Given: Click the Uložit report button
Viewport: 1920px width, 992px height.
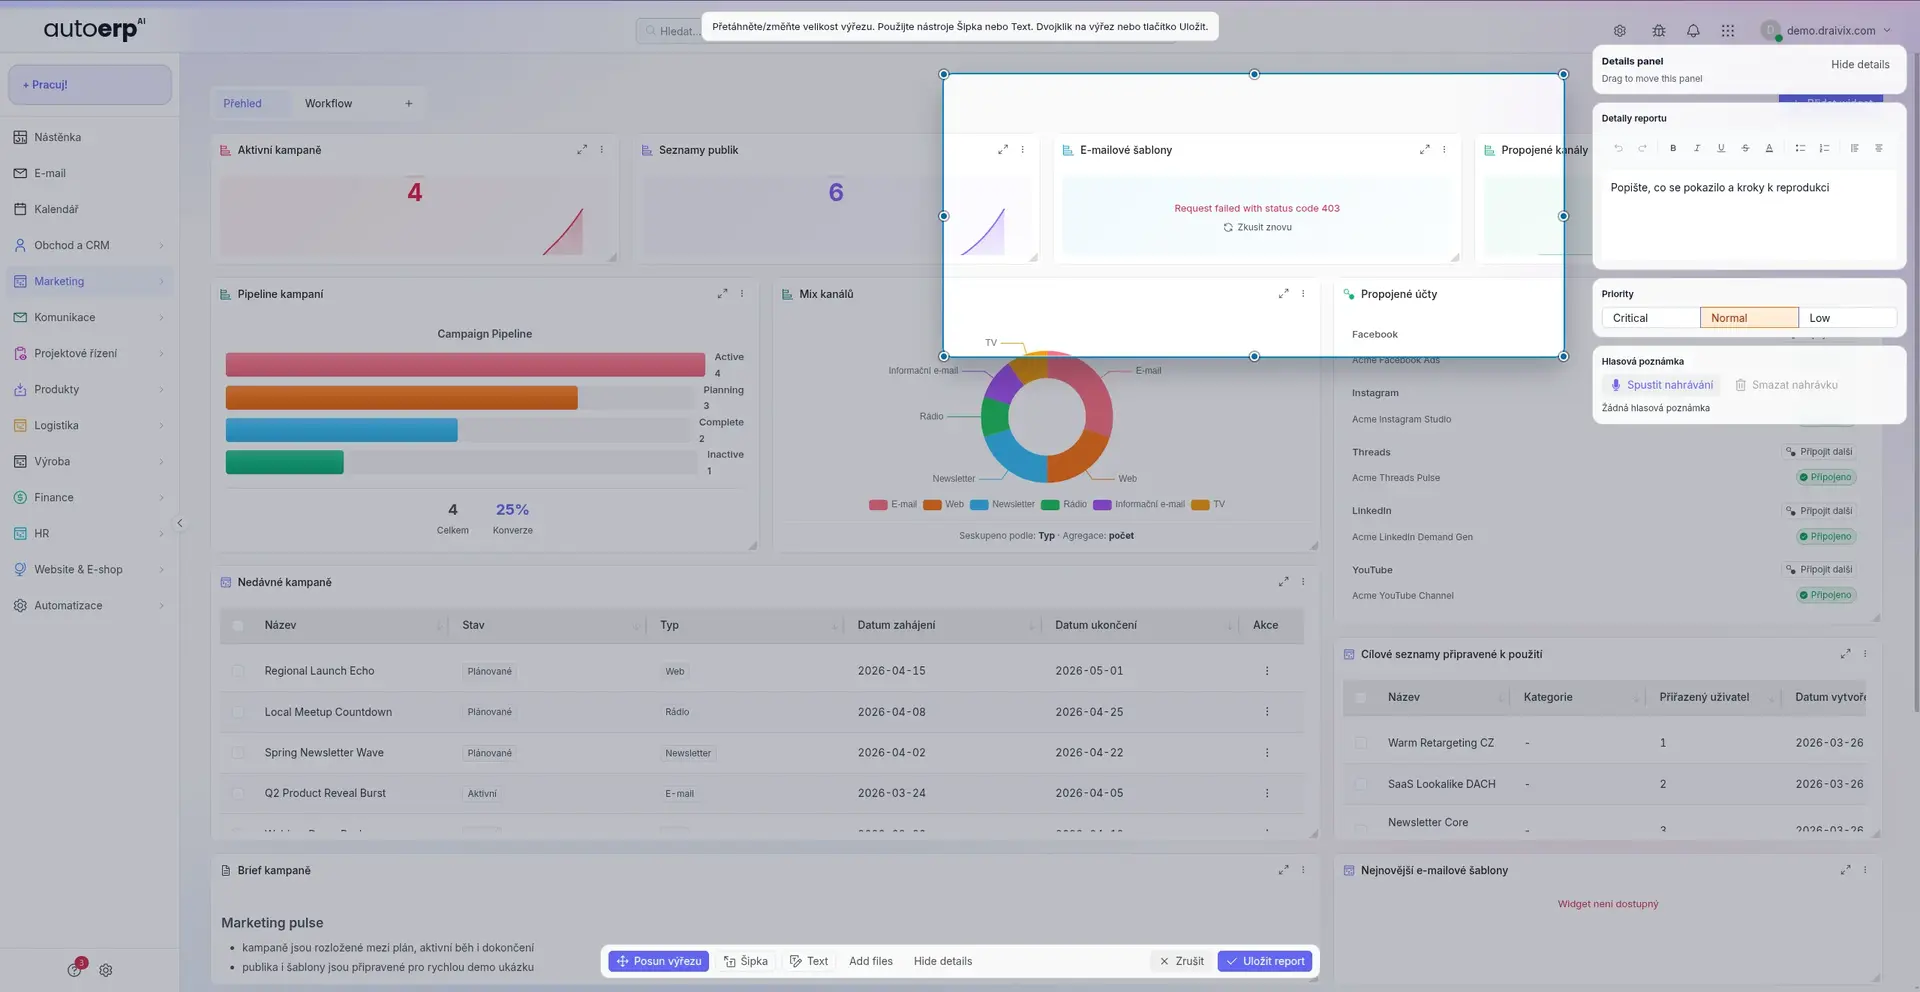Looking at the screenshot, I should coord(1264,961).
